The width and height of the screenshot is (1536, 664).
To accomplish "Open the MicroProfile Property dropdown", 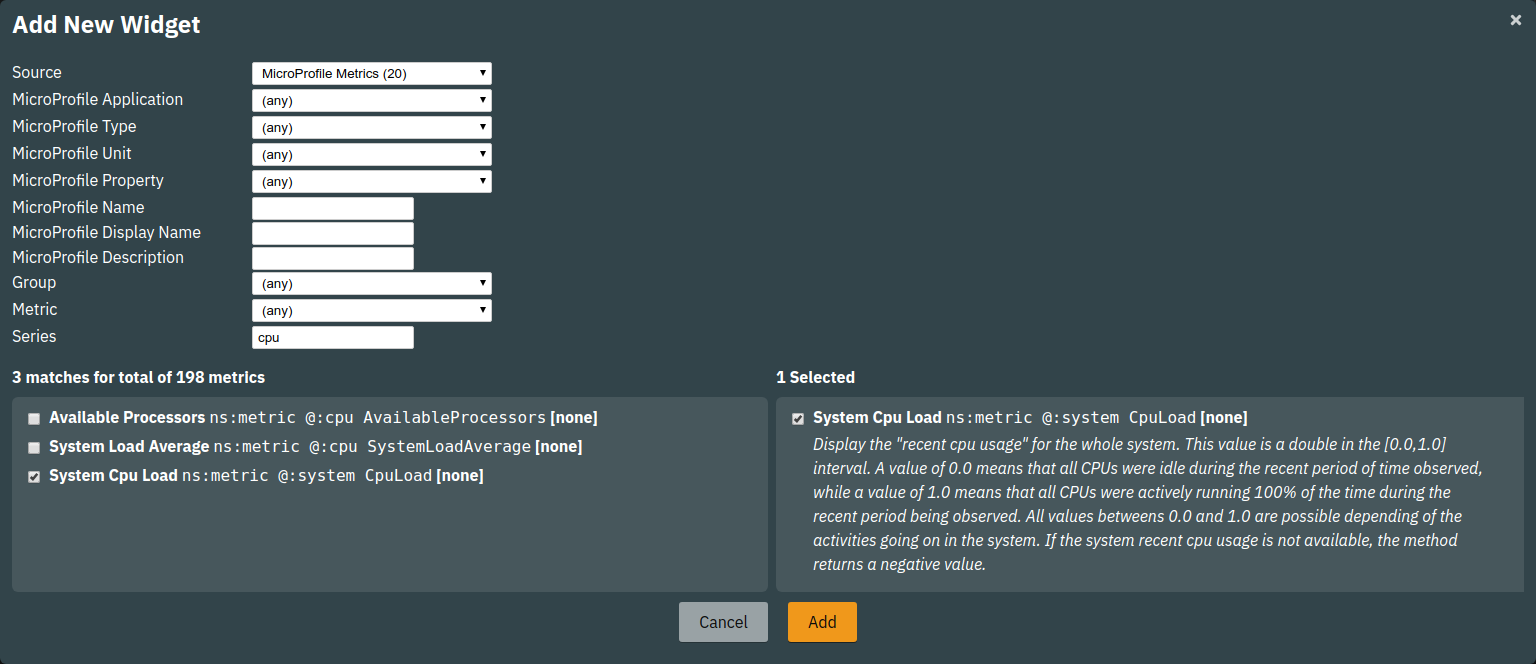I will (371, 181).
